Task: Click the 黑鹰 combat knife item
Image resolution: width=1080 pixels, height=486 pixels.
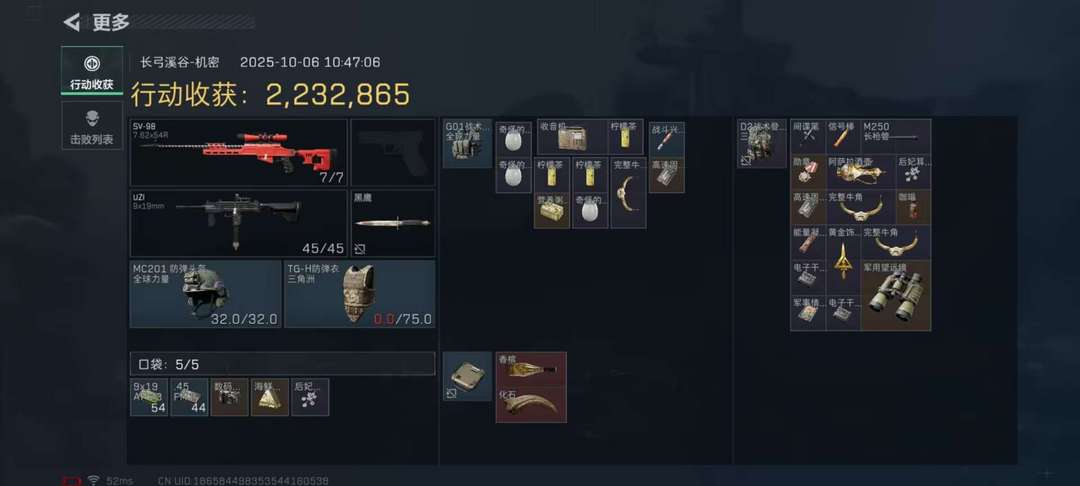Action: click(393, 223)
